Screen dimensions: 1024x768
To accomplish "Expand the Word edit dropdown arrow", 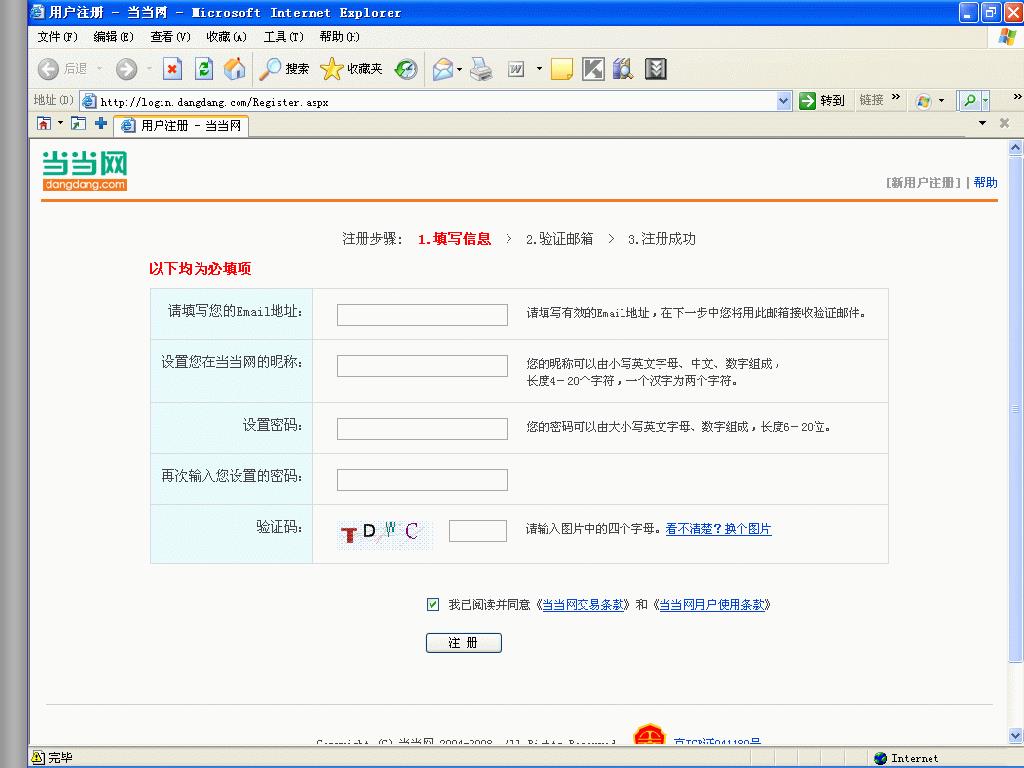I will pyautogui.click(x=539, y=69).
